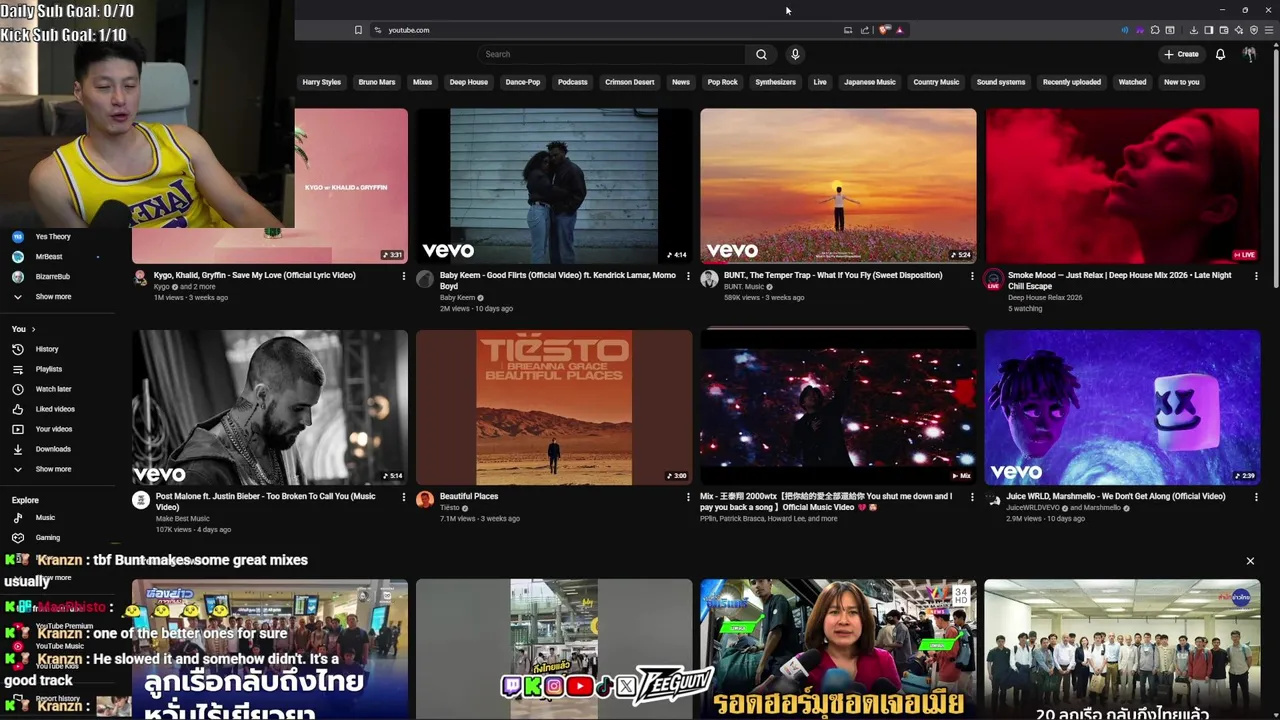Viewport: 1280px width, 720px height.
Task: Open the Brave wallet icon
Action: pyautogui.click(x=1224, y=30)
